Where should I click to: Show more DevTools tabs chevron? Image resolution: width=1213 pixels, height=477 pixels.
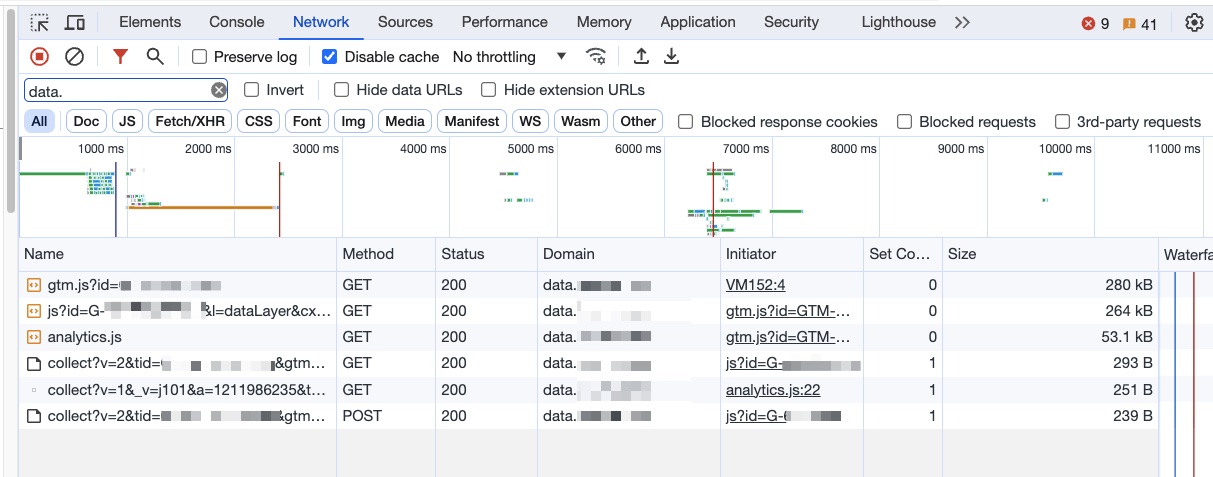[962, 23]
